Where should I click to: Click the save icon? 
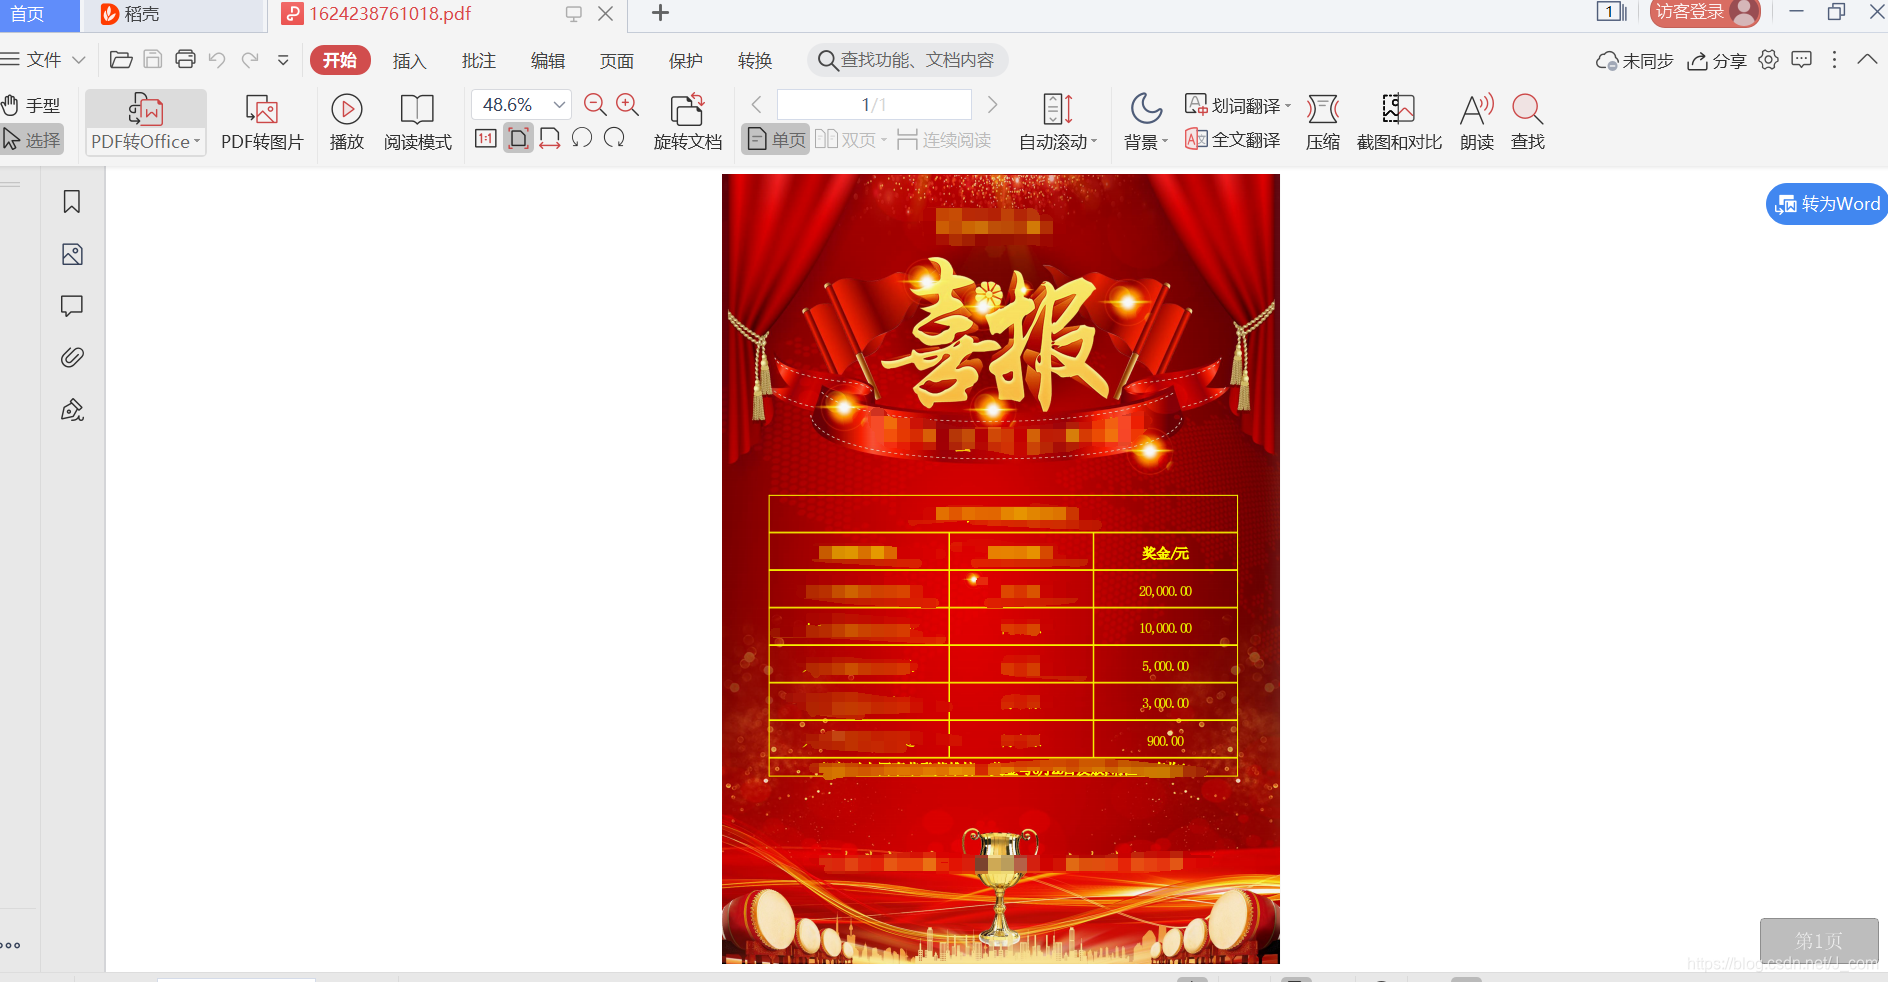(153, 59)
